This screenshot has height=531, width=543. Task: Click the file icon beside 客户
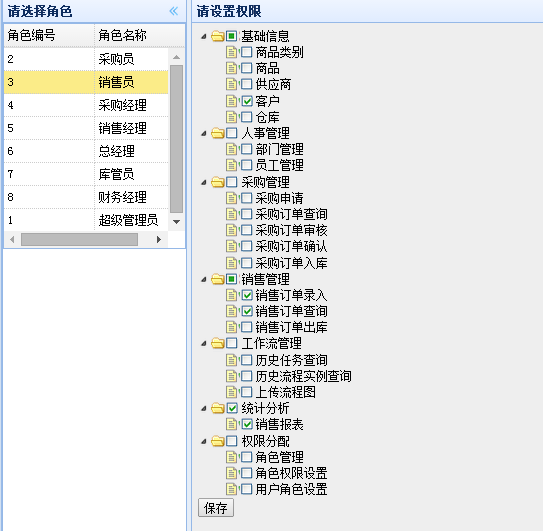point(231,101)
